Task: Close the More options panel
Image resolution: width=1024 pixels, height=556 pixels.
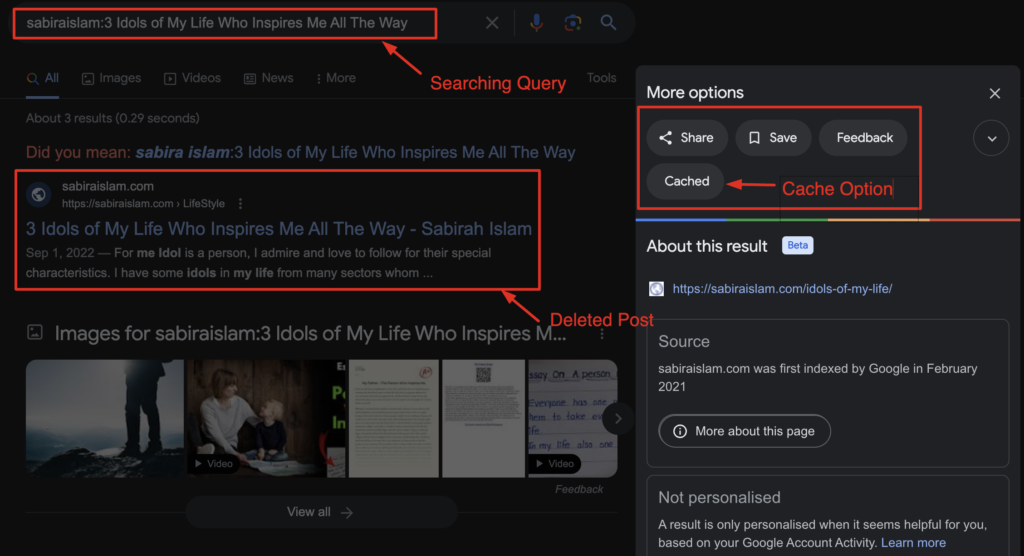Action: click(994, 93)
